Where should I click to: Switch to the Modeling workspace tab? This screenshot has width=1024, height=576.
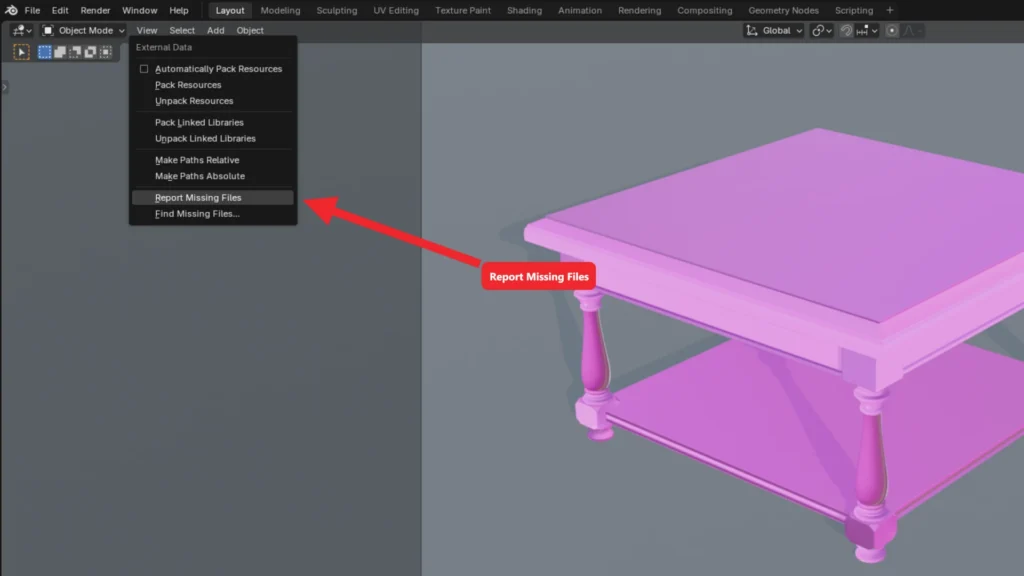(280, 10)
